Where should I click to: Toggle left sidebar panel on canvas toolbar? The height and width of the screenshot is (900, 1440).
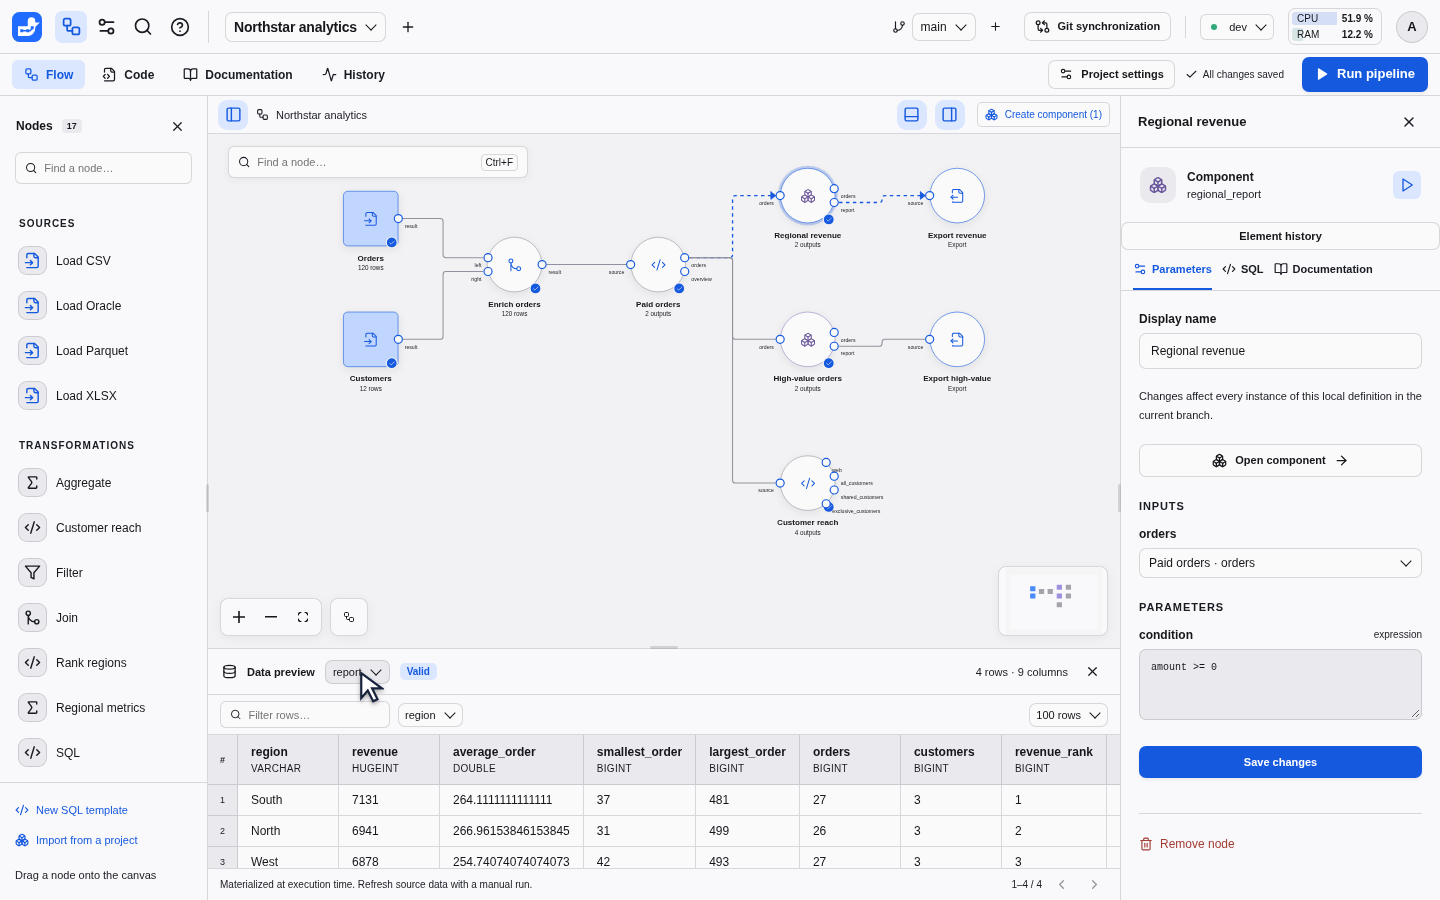coord(233,115)
